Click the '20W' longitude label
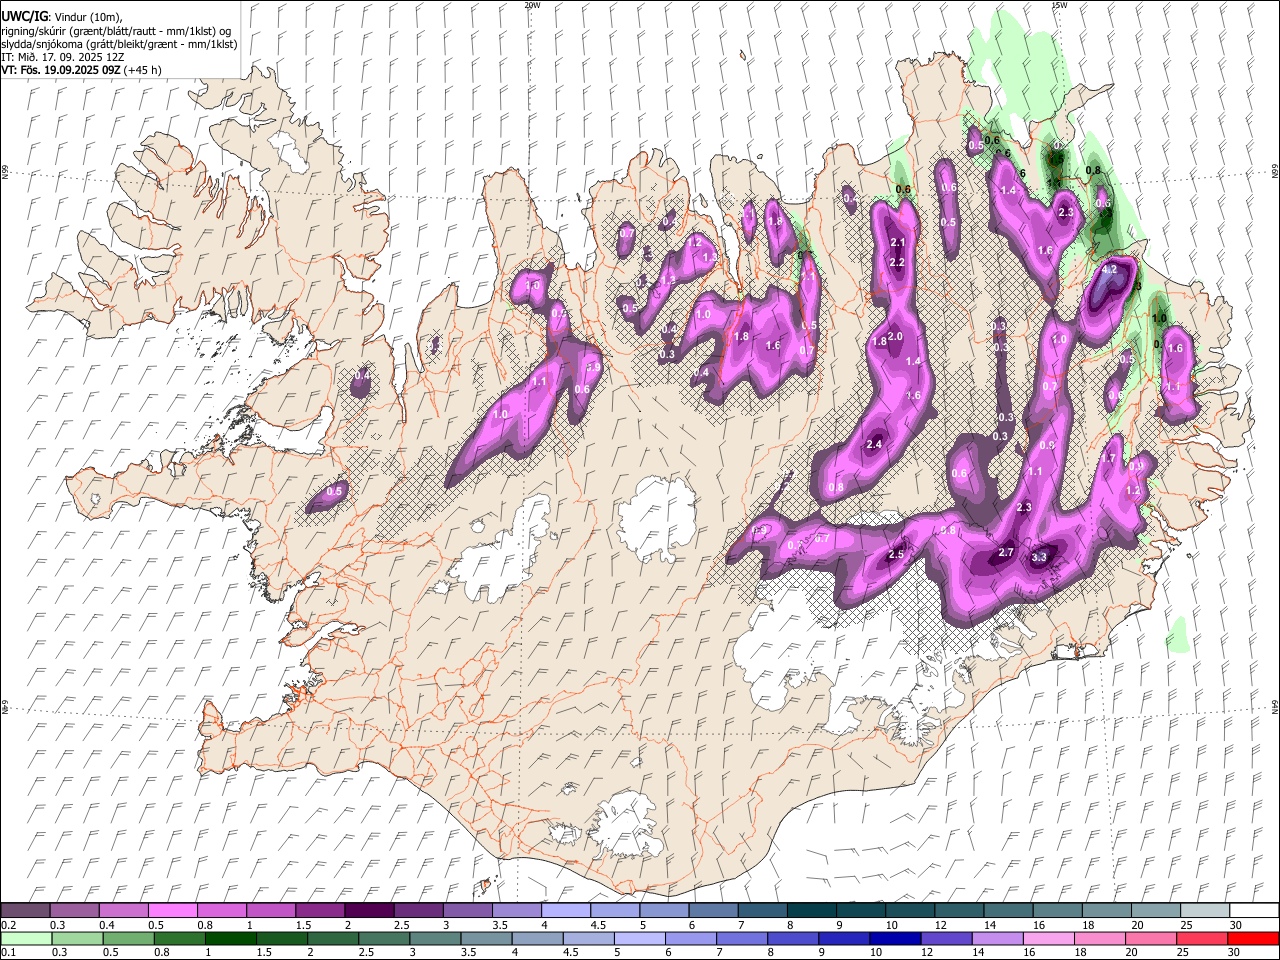 532,5
